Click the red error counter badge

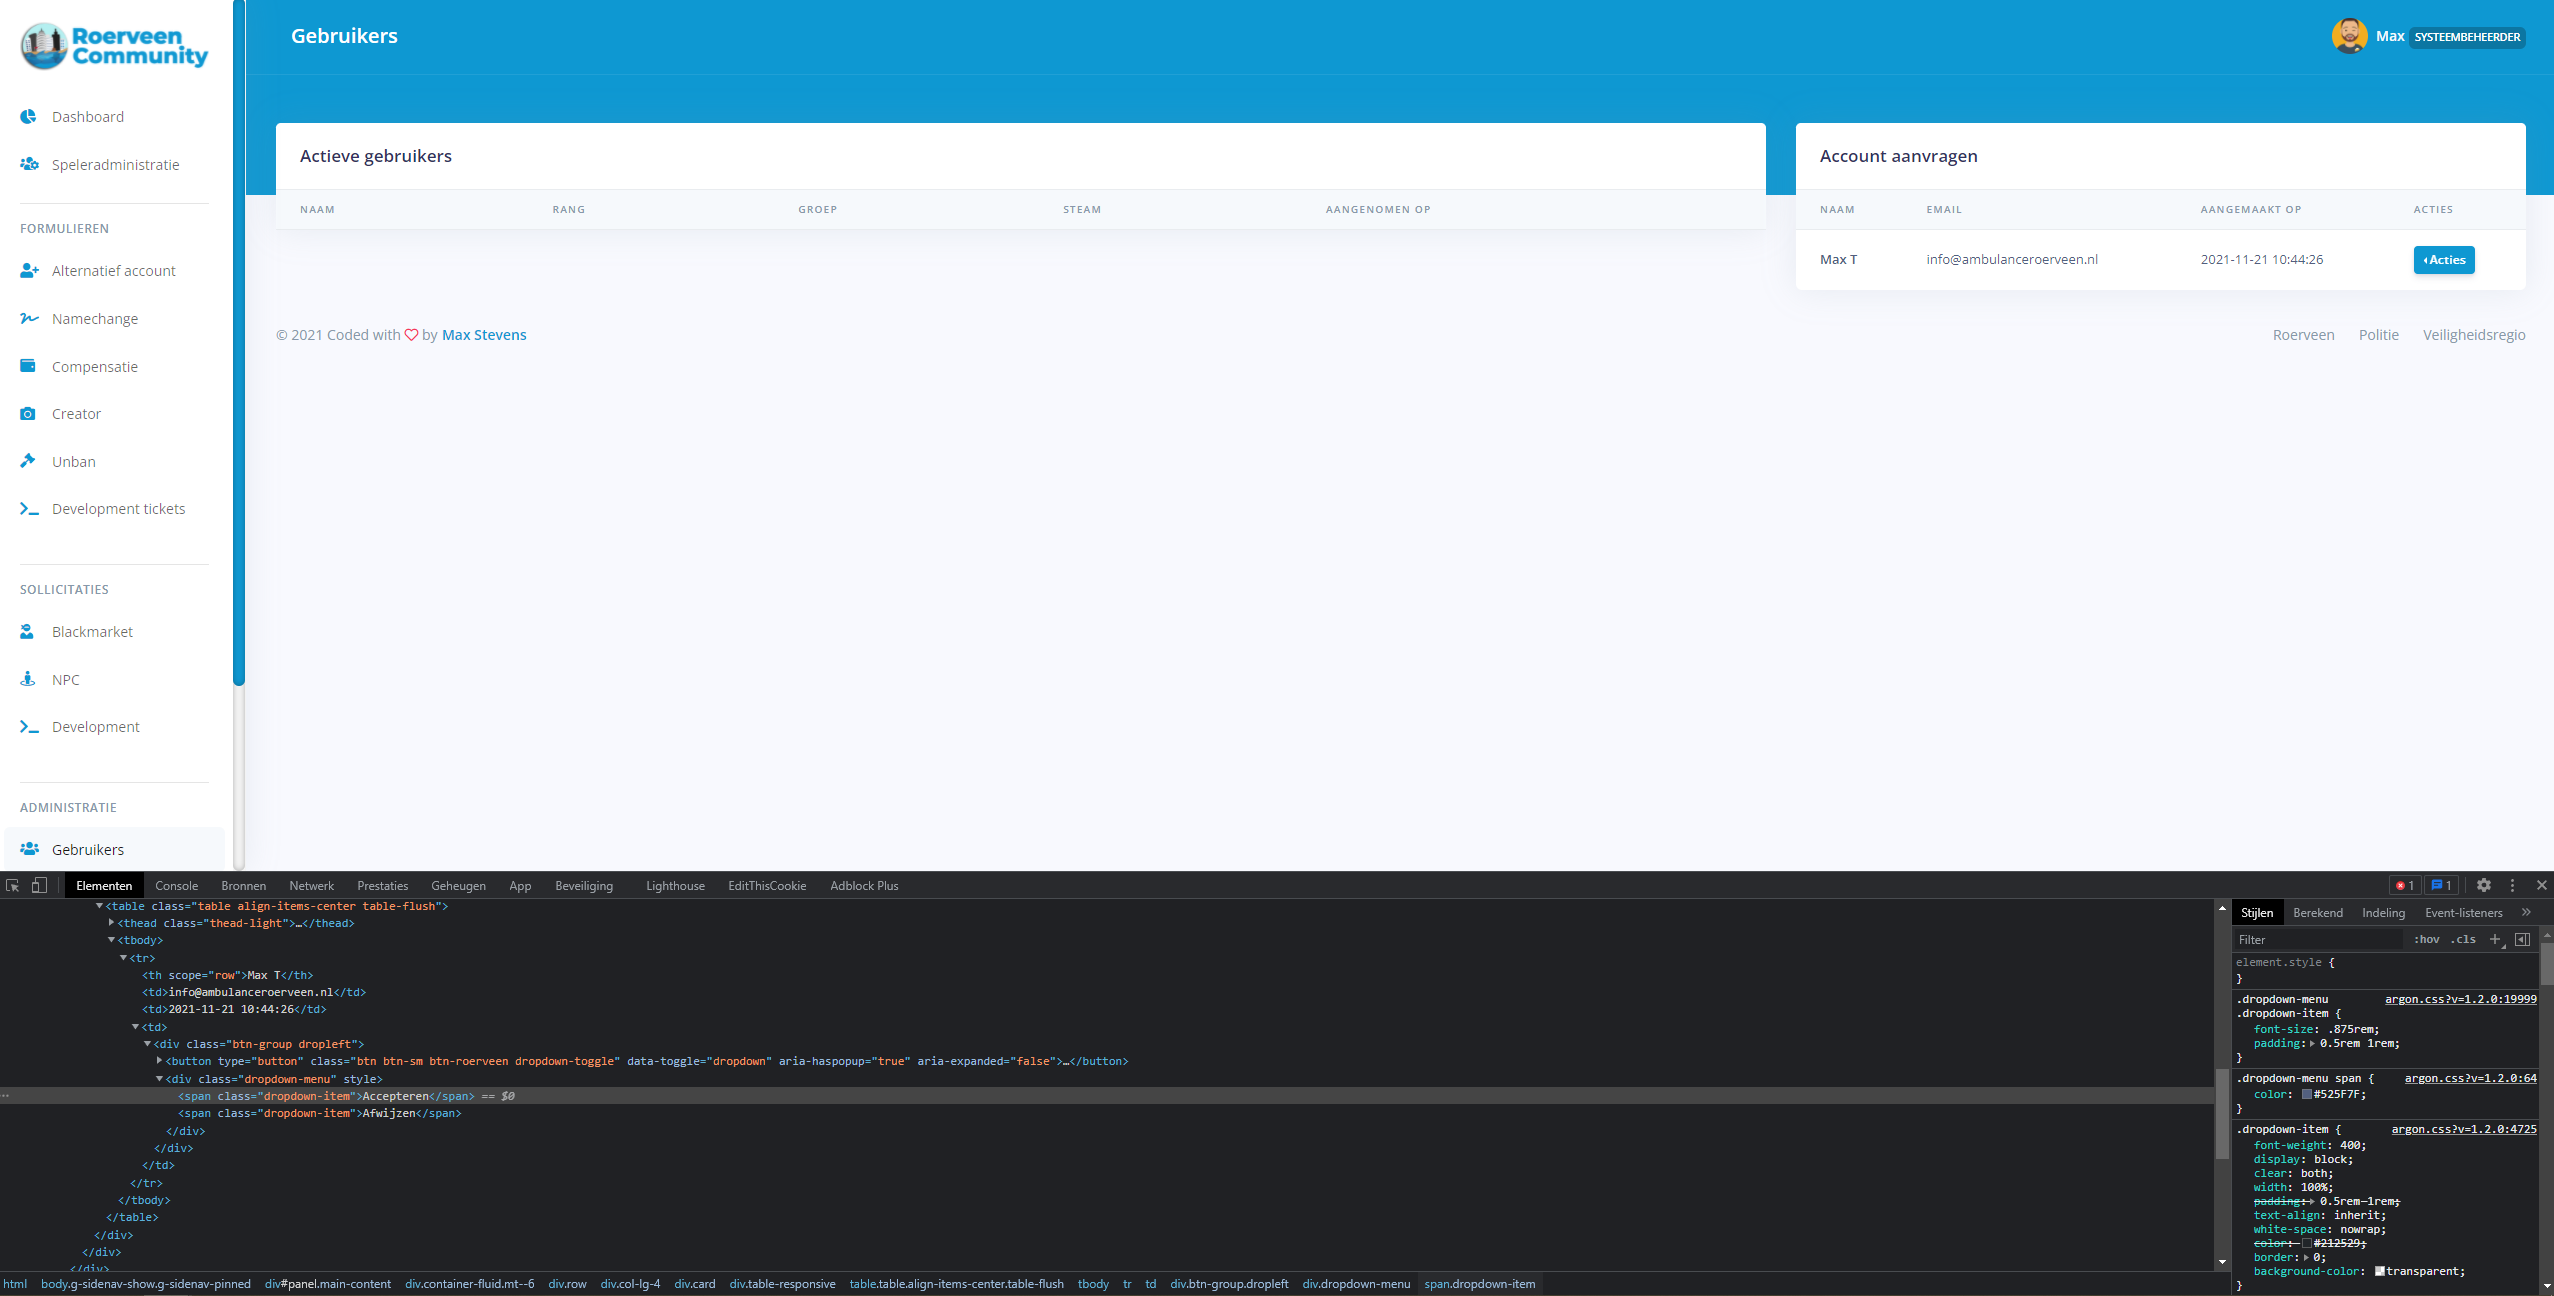pyautogui.click(x=2404, y=885)
